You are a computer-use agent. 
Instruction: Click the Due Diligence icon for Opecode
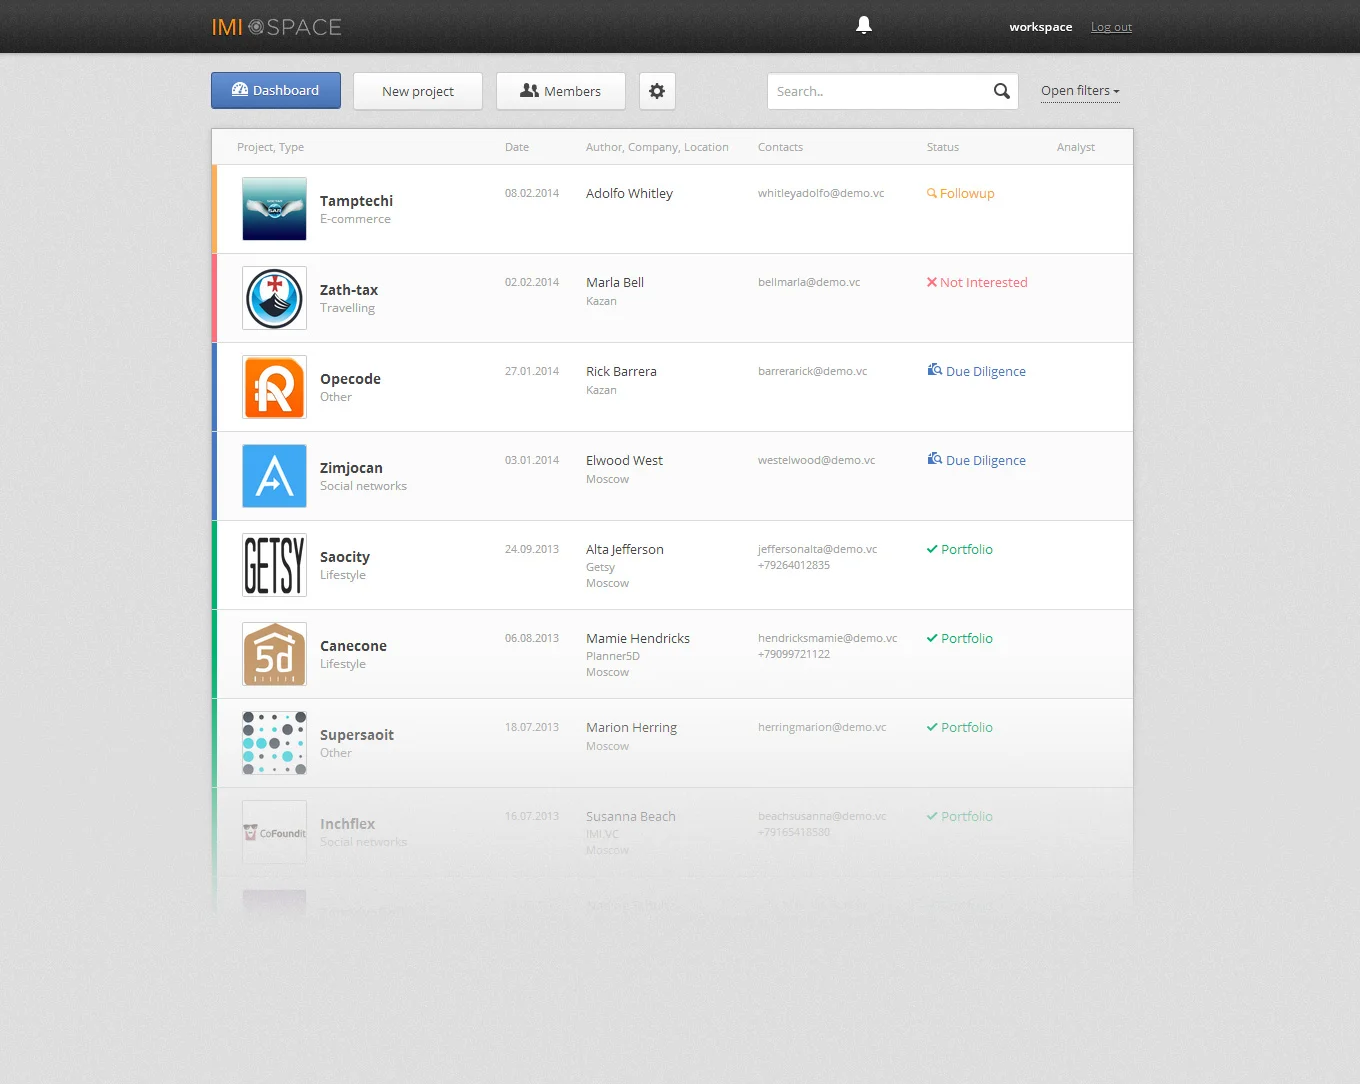pyautogui.click(x=934, y=371)
